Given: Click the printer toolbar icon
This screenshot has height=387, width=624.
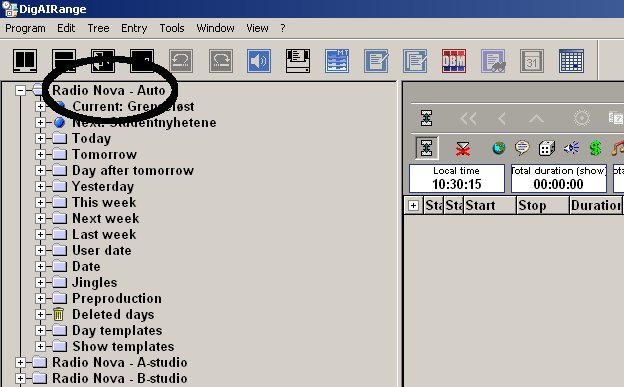Looking at the screenshot, I should coord(298,61).
